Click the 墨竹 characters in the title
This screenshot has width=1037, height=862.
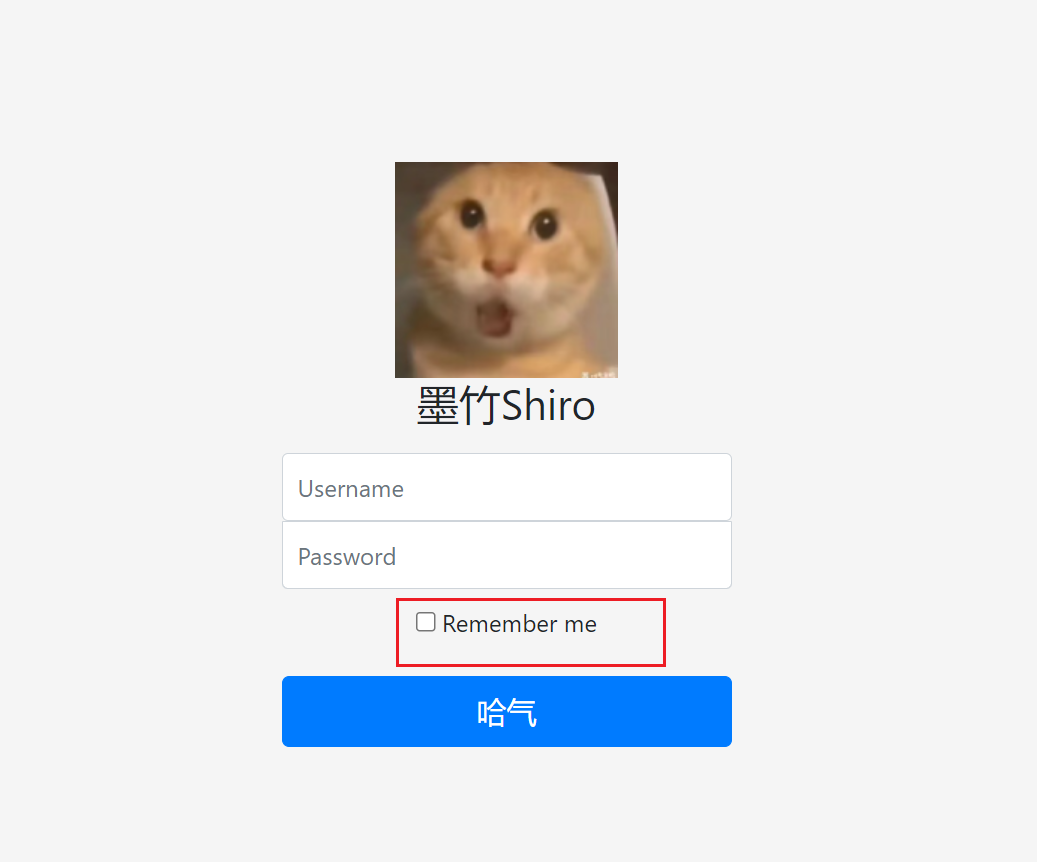tap(458, 406)
